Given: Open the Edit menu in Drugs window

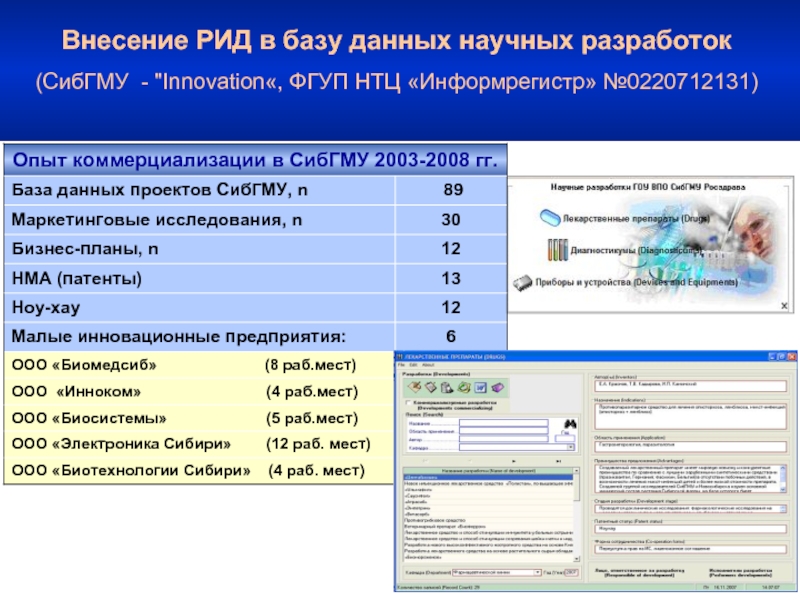Looking at the screenshot, I should 413,365.
